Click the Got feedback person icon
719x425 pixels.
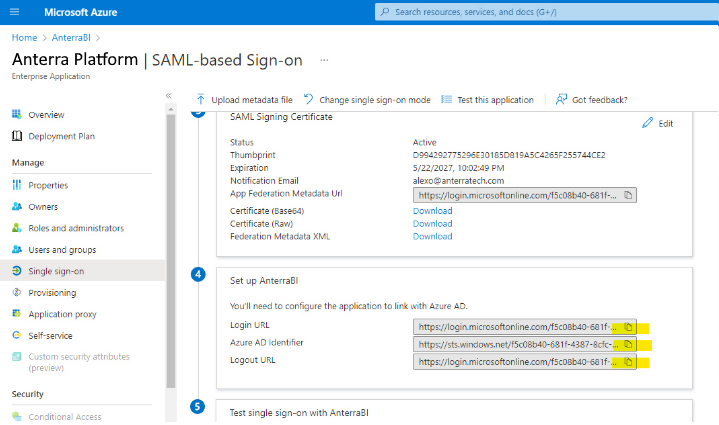(x=561, y=99)
